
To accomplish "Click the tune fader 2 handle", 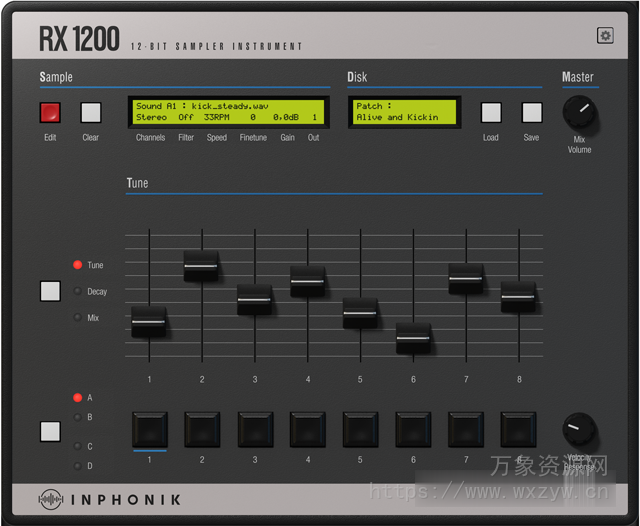I will (x=201, y=266).
